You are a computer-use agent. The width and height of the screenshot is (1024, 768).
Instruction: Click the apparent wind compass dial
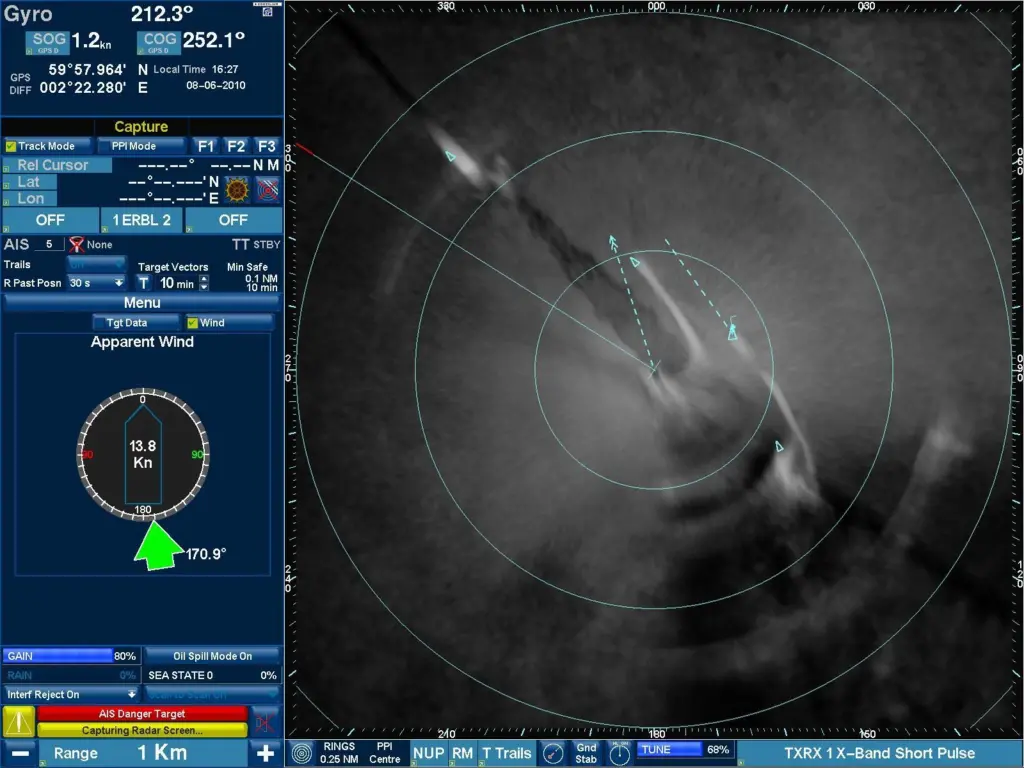point(143,455)
